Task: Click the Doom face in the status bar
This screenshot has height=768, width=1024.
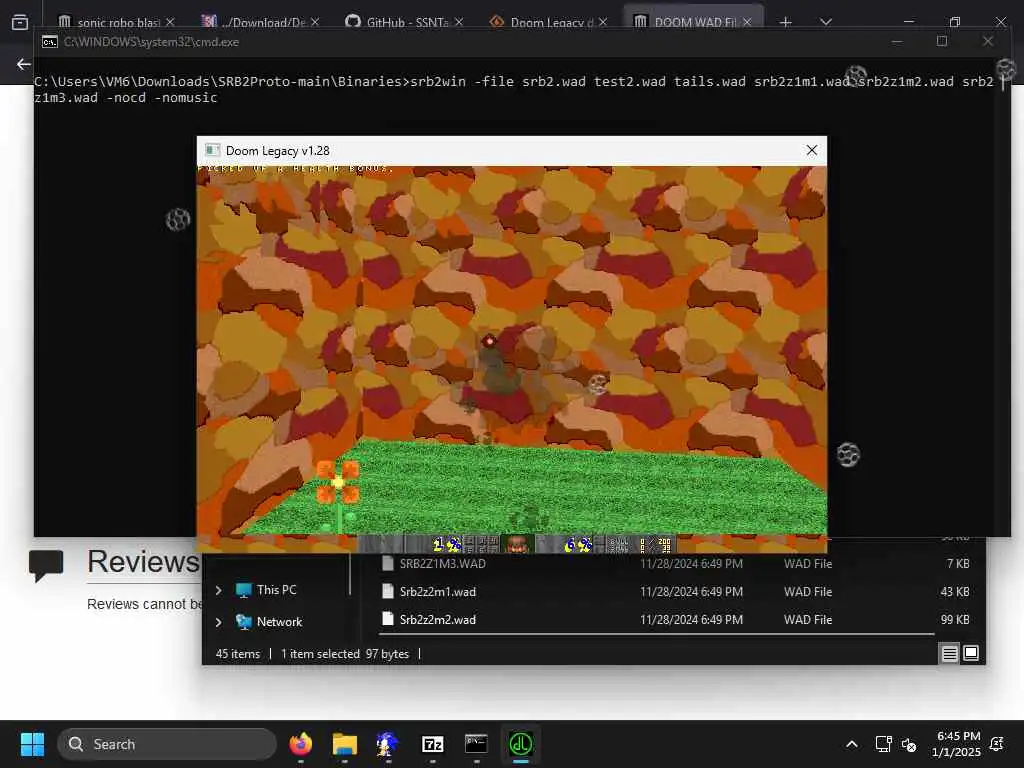Action: click(x=517, y=543)
